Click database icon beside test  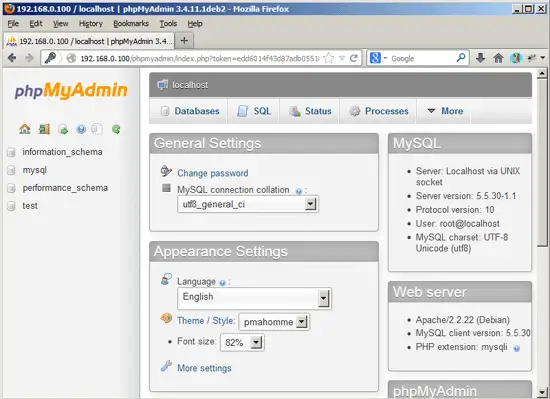click(11, 206)
